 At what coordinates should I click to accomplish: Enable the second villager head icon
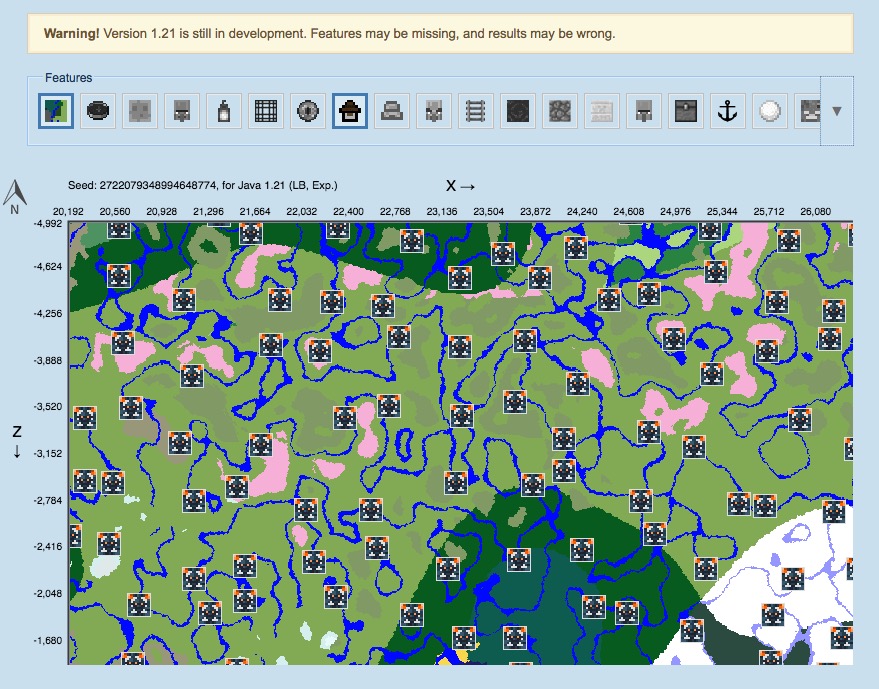[x=644, y=111]
